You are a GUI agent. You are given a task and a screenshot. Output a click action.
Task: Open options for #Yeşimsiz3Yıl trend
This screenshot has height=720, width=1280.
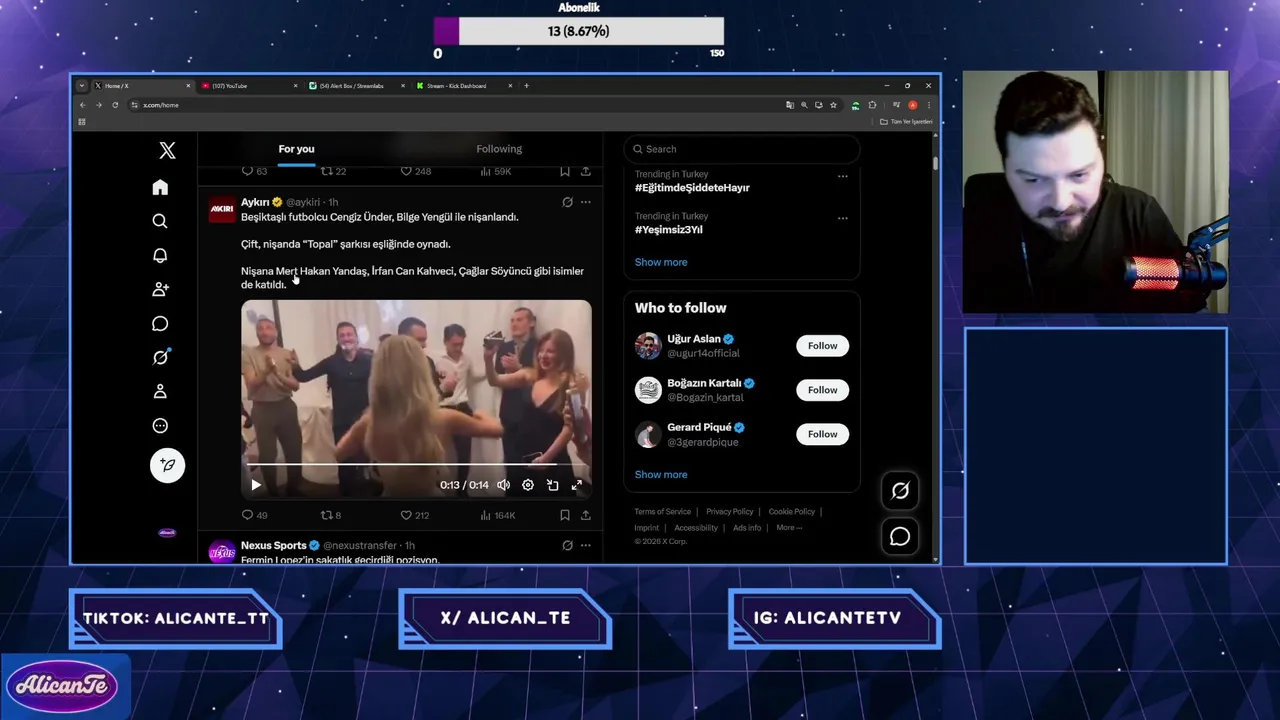(x=842, y=218)
